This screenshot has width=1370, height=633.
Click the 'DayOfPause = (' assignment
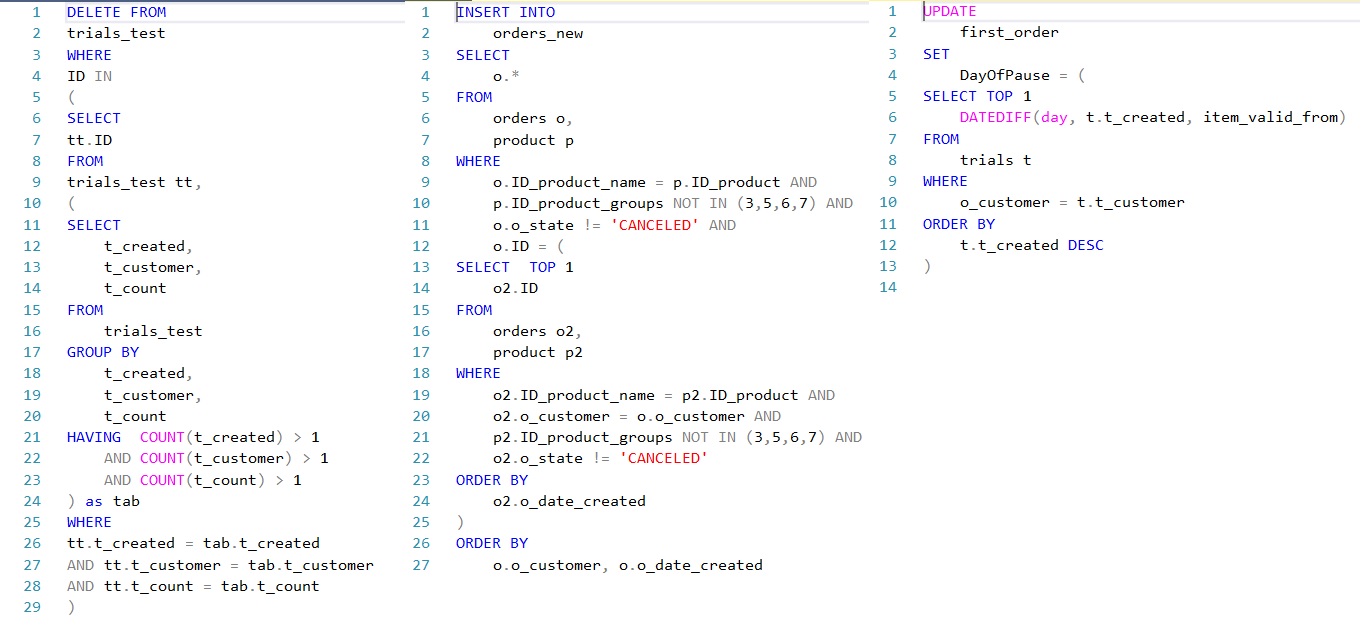[x=1023, y=75]
